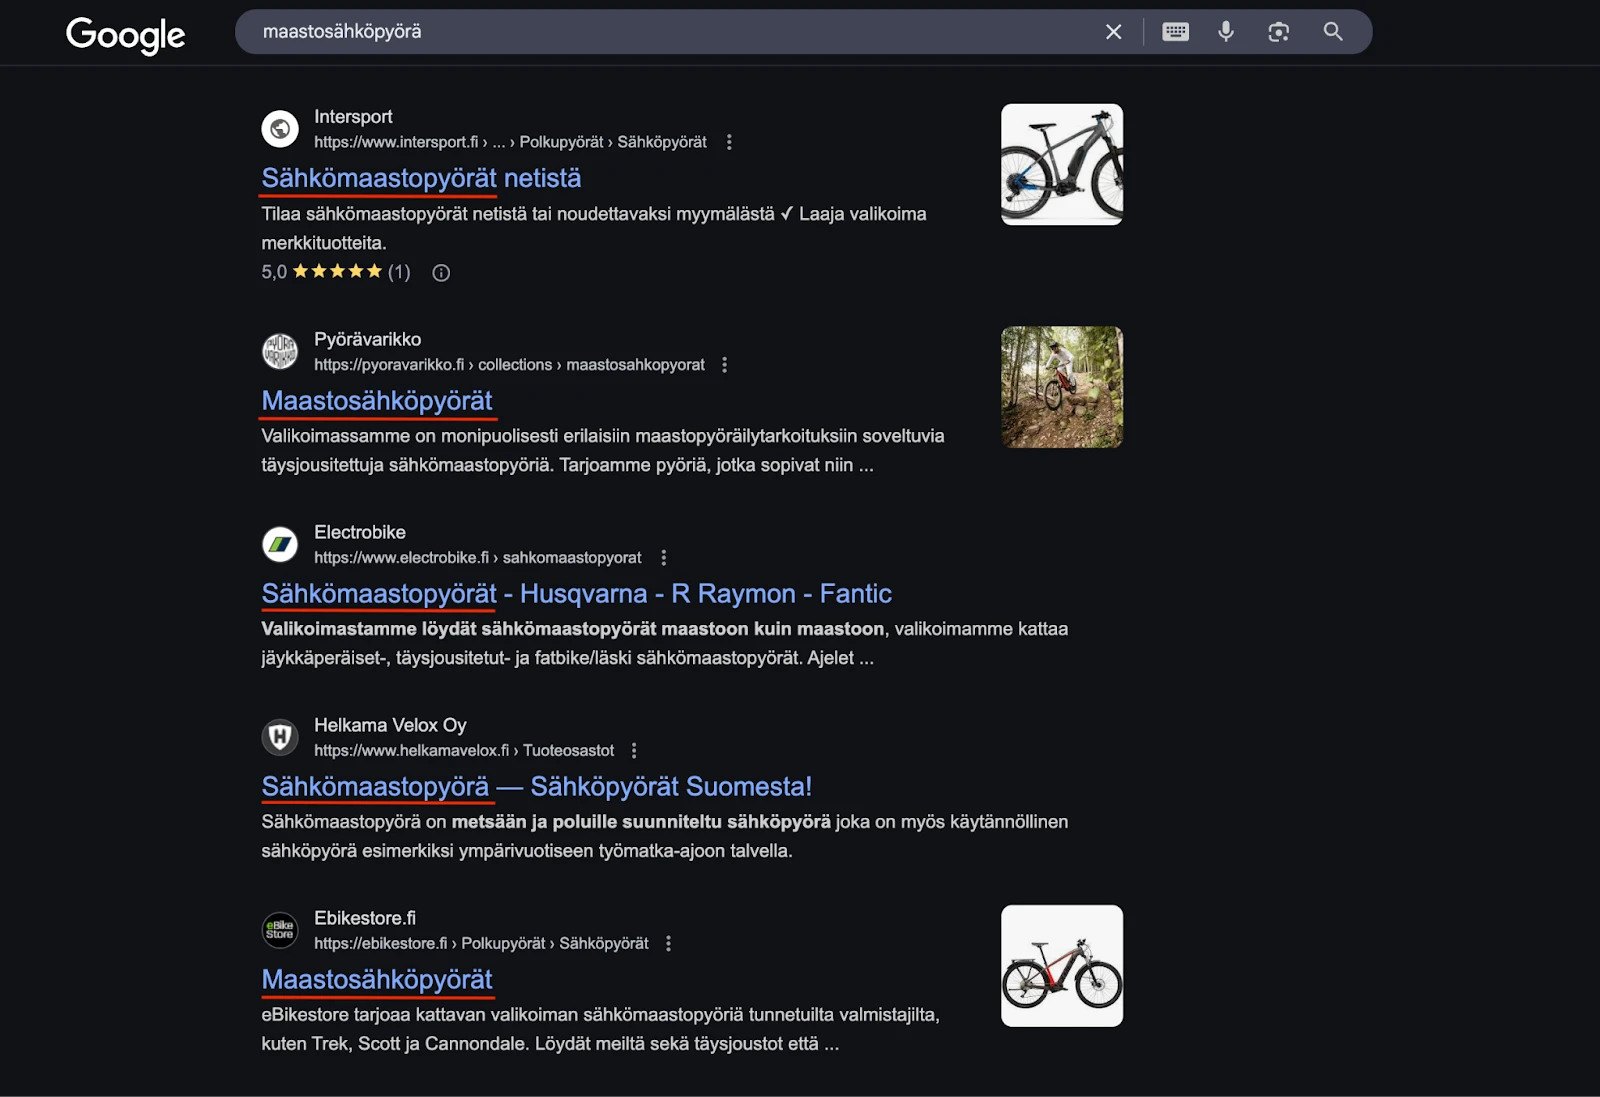Click the info icon beside the 5,0 rating
1600x1097 pixels.
point(441,273)
